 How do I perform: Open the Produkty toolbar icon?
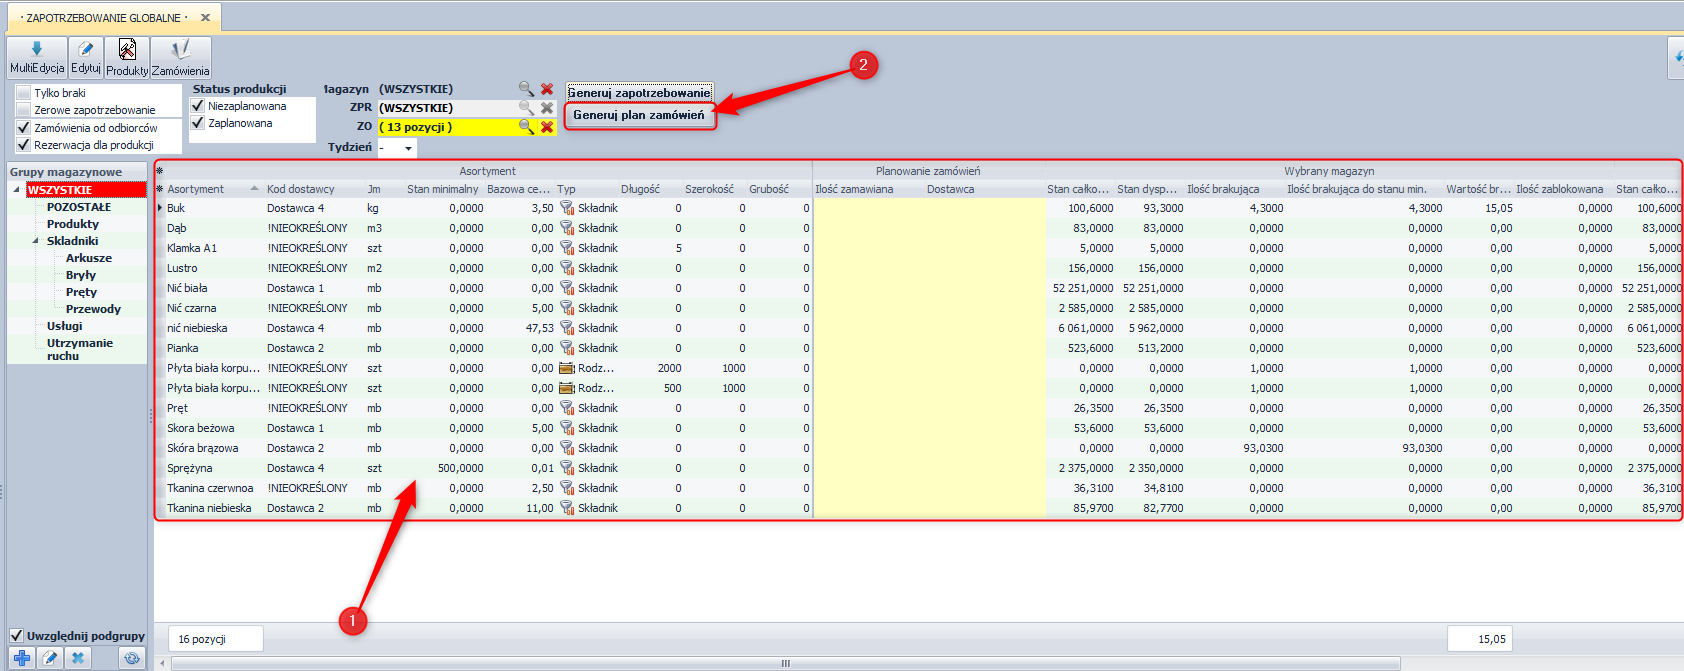tap(127, 57)
